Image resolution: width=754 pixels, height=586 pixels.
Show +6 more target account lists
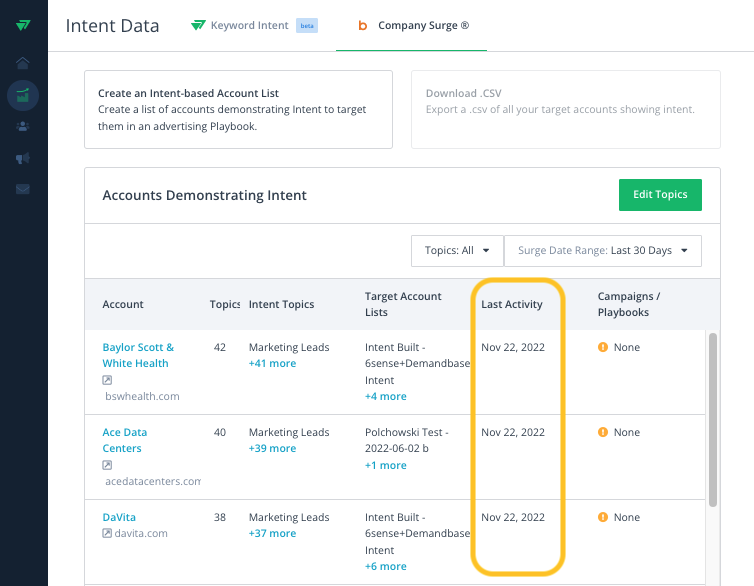[x=386, y=566]
